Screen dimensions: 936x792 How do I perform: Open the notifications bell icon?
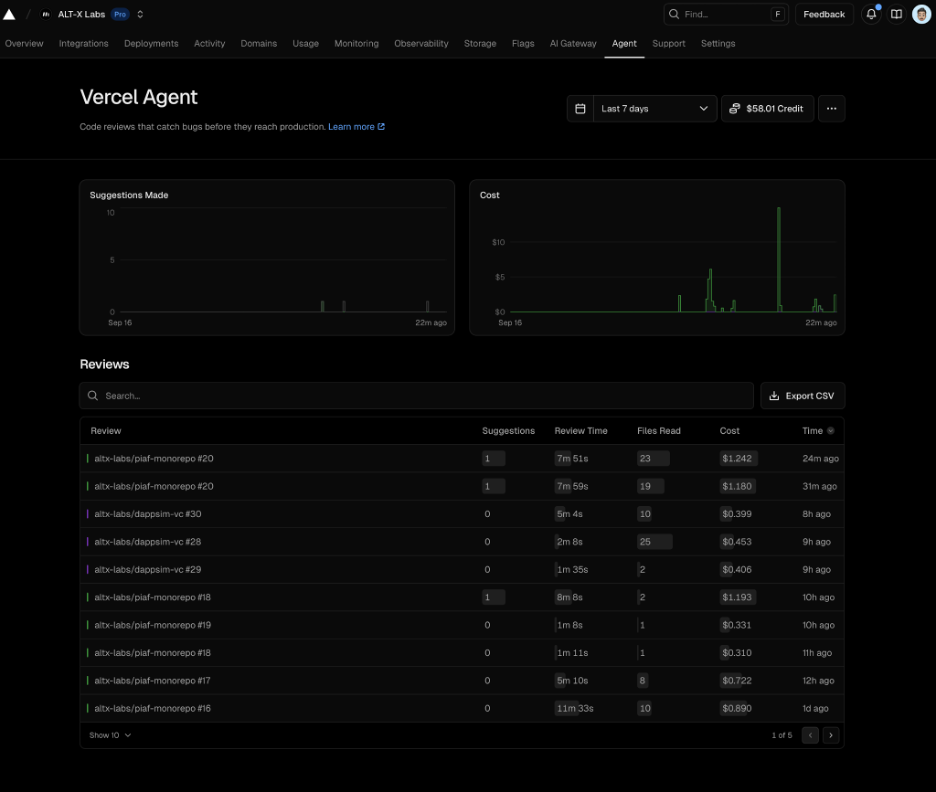pos(871,14)
